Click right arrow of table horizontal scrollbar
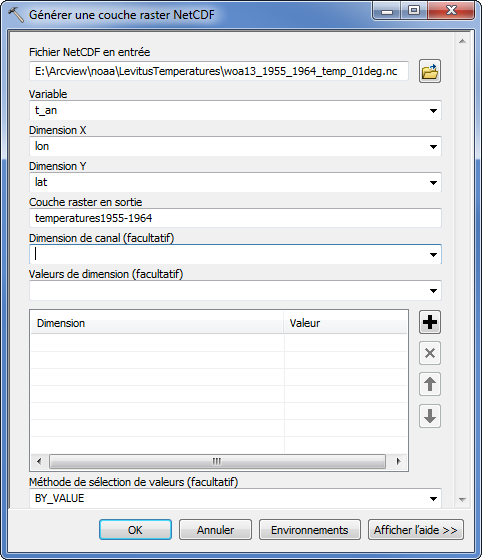Viewport: 482px width, 560px height. tap(398, 461)
